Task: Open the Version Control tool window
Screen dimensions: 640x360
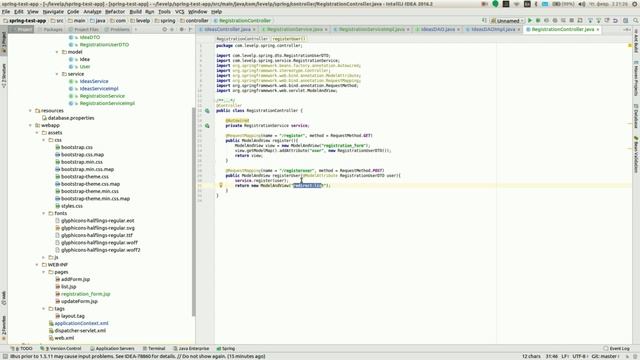Action: pyautogui.click(x=61, y=349)
